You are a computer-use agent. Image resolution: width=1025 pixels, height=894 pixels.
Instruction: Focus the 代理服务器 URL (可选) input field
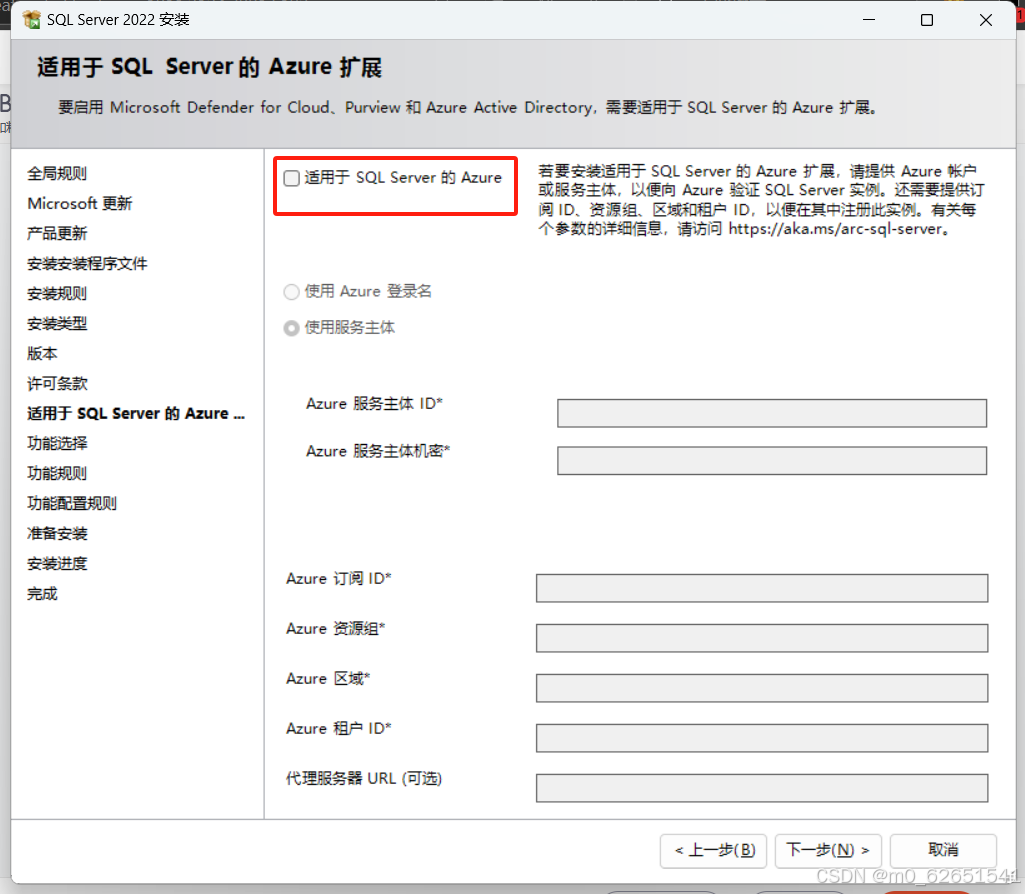click(762, 788)
